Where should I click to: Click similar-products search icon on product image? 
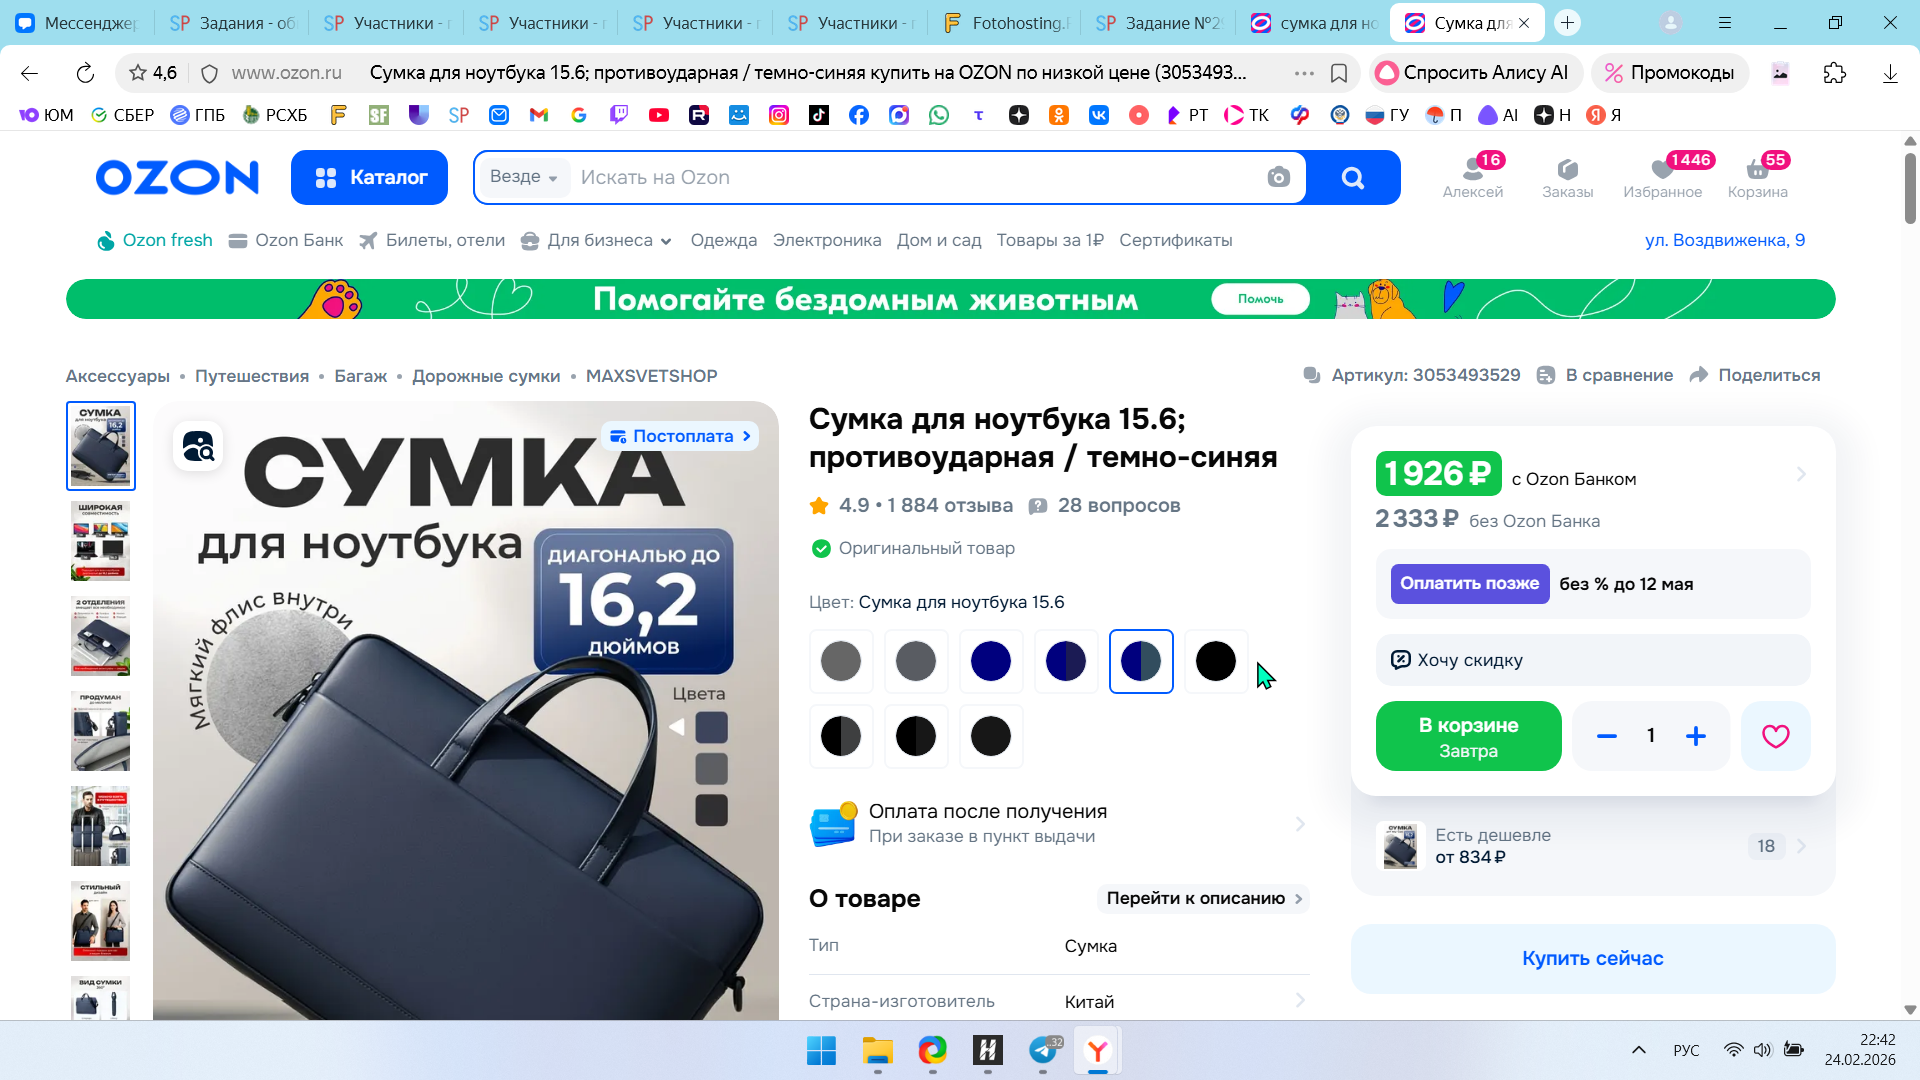[198, 446]
